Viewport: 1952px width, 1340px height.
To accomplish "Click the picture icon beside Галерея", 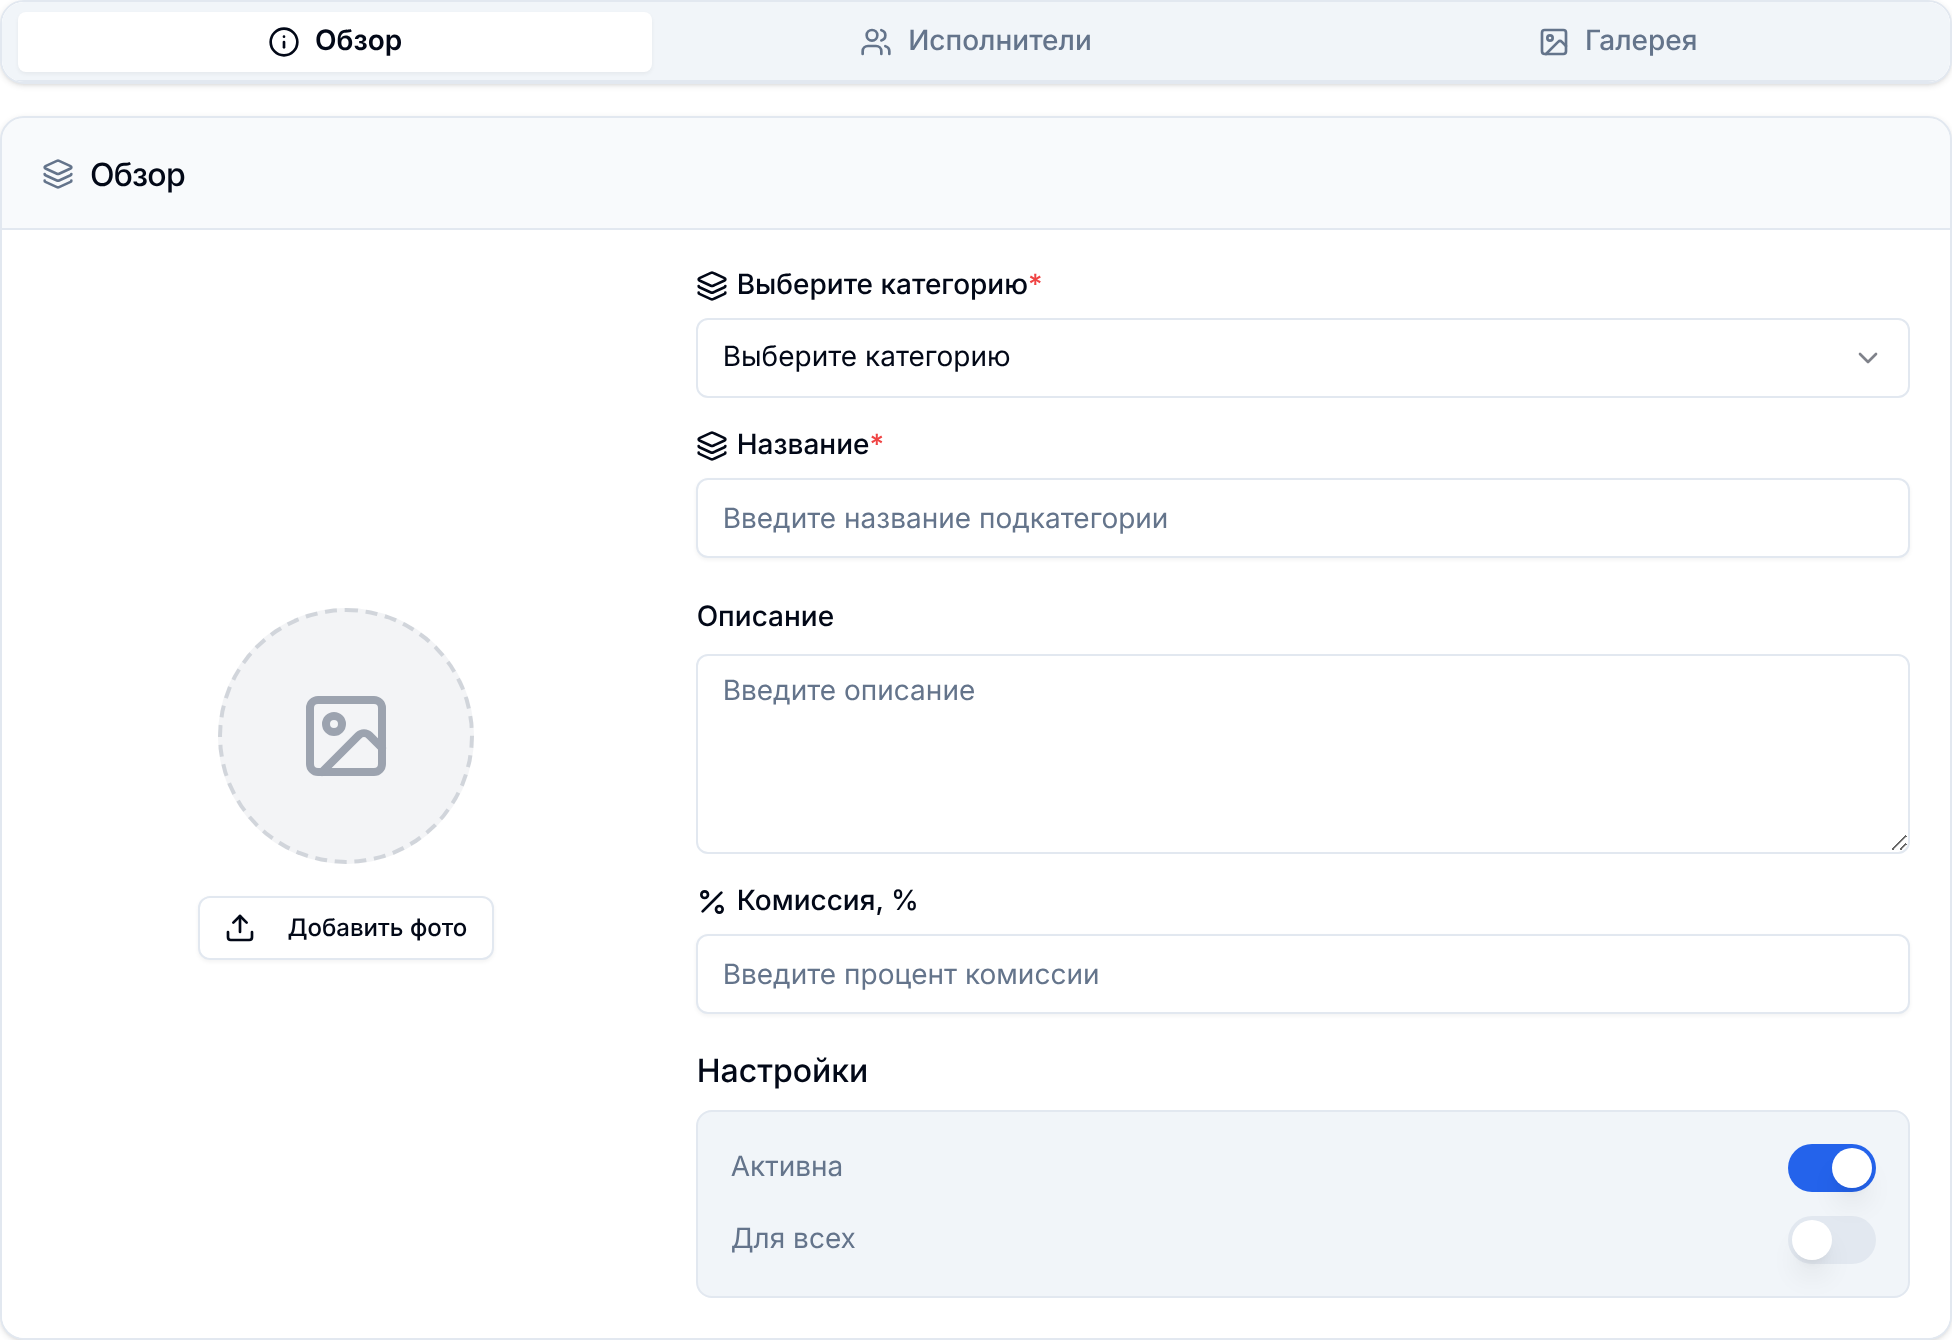I will 1554,42.
